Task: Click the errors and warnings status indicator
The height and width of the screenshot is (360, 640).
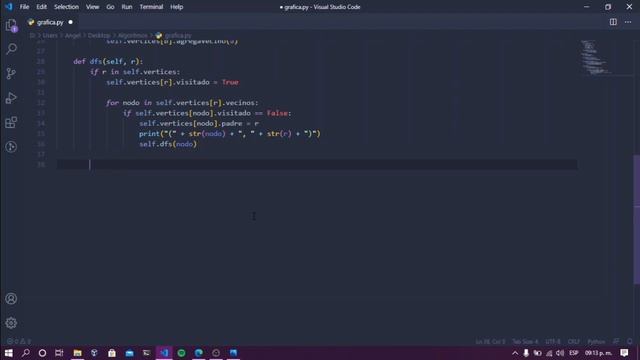Action: tap(19, 341)
